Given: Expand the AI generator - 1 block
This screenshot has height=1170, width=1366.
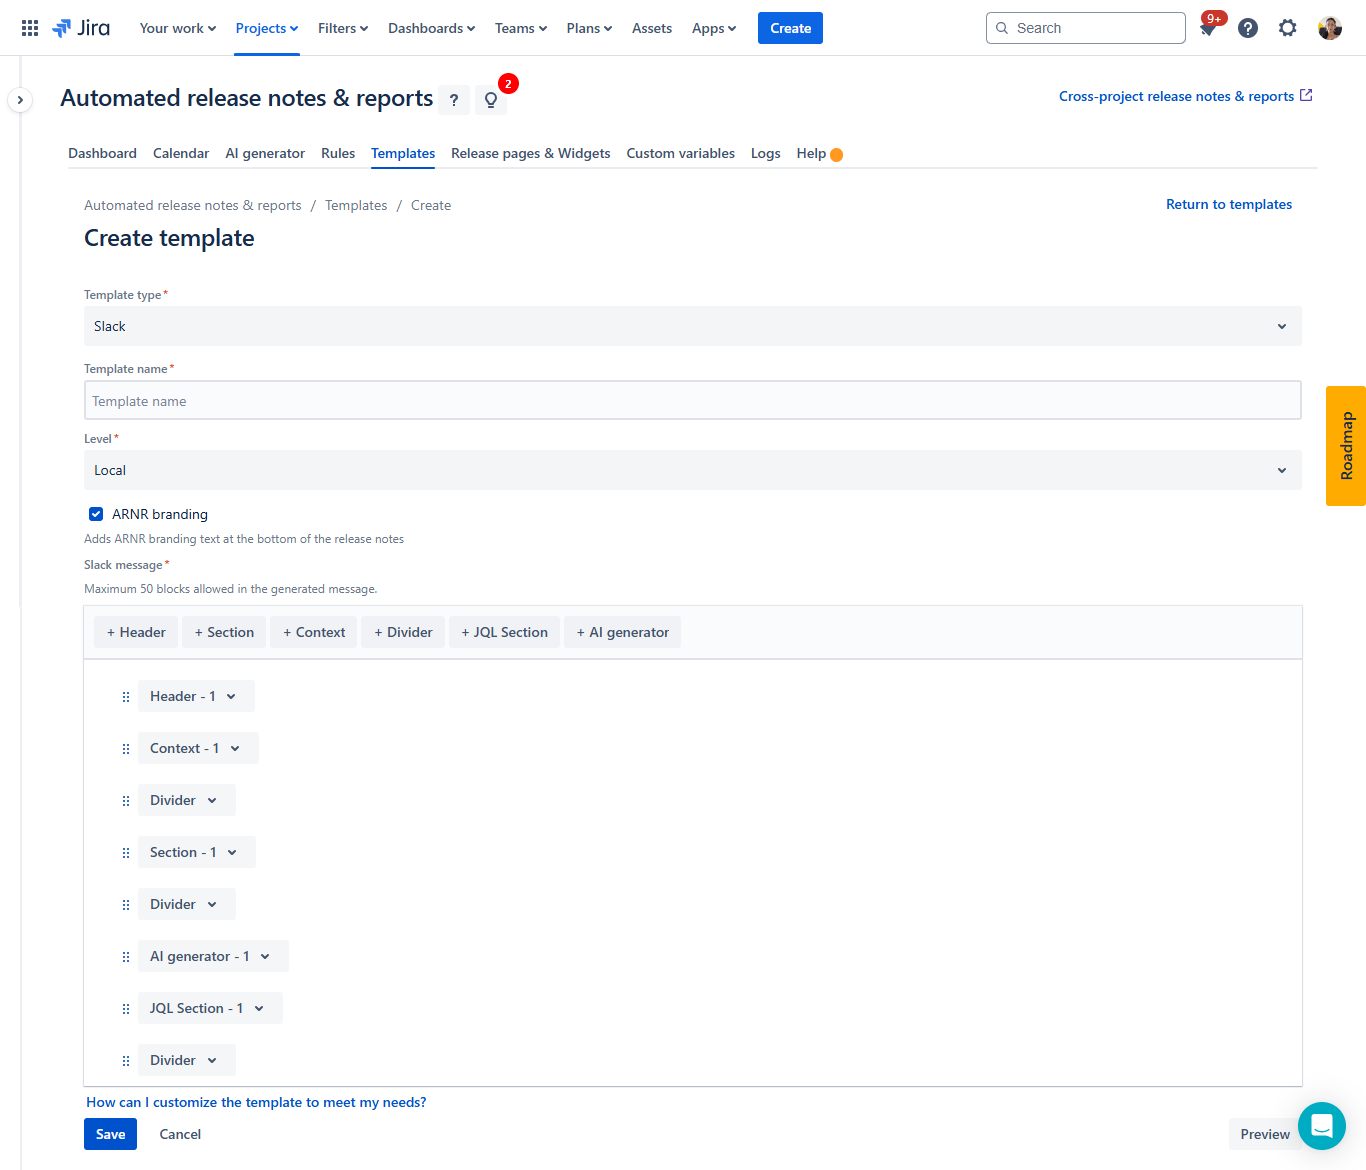Looking at the screenshot, I should click(213, 956).
